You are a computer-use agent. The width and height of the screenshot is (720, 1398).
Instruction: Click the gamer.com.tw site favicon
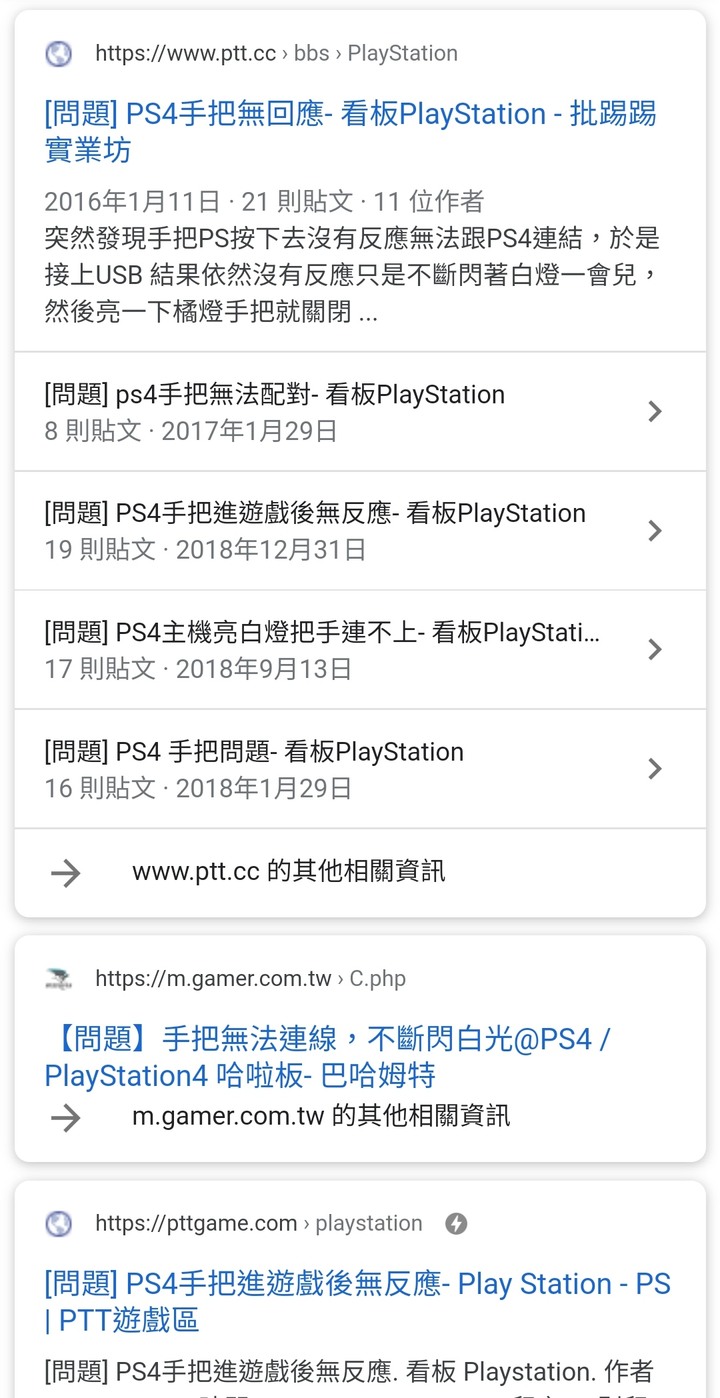pos(59,979)
